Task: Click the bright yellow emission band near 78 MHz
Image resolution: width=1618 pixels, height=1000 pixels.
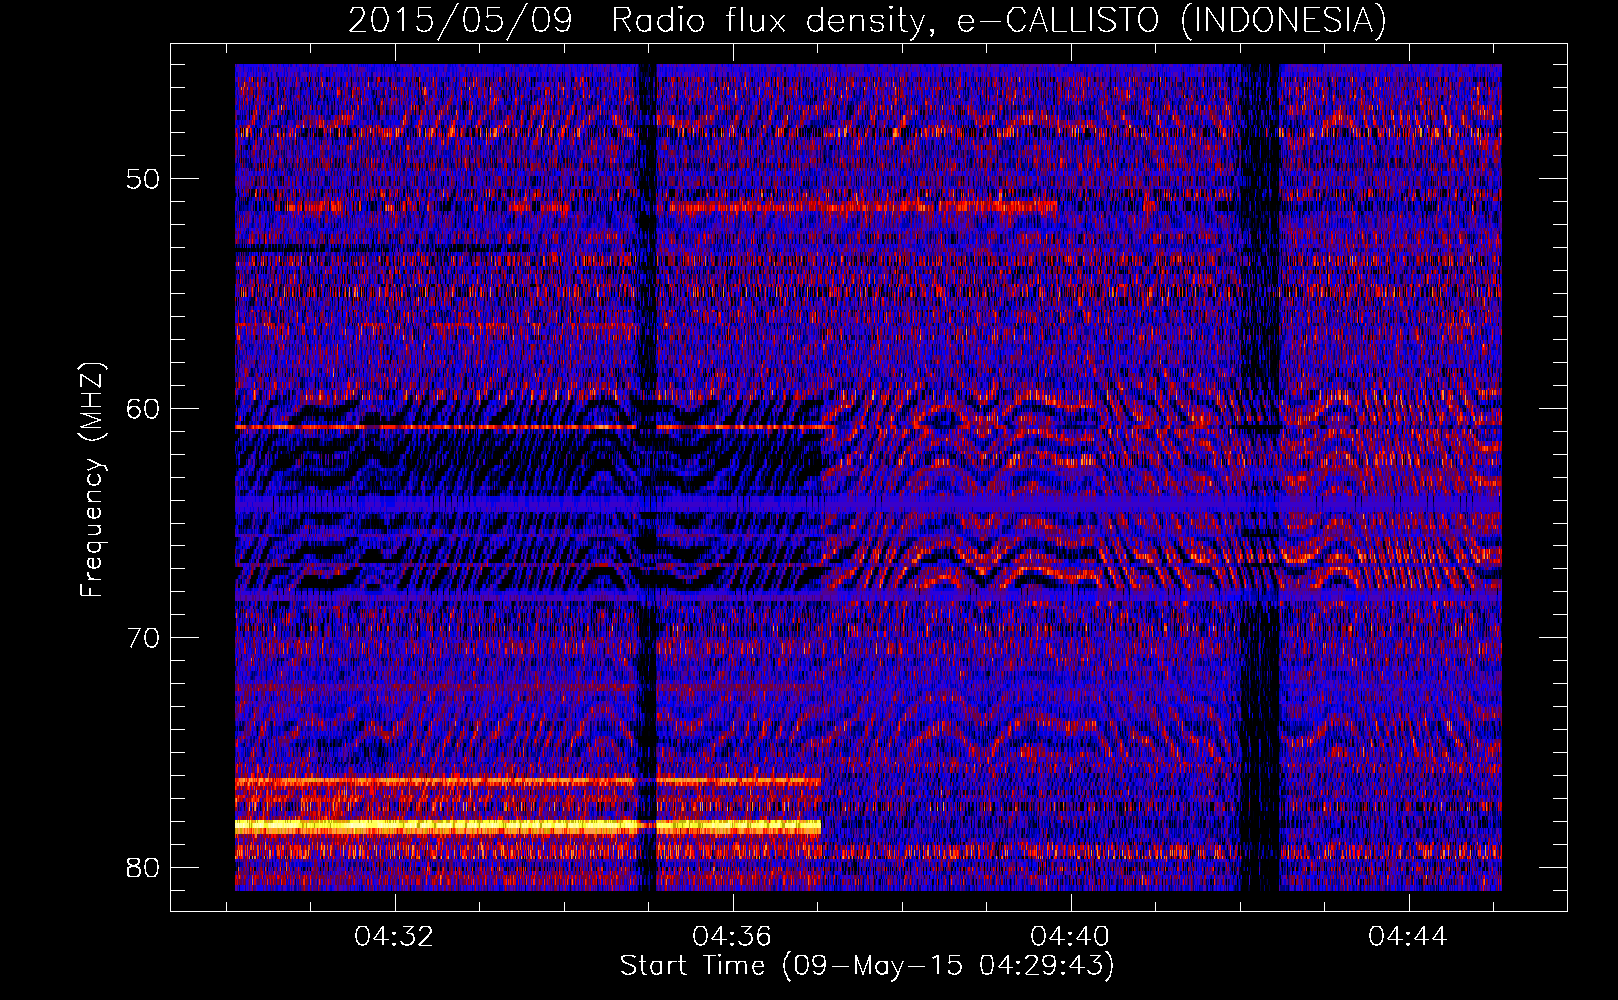Action: click(x=528, y=826)
